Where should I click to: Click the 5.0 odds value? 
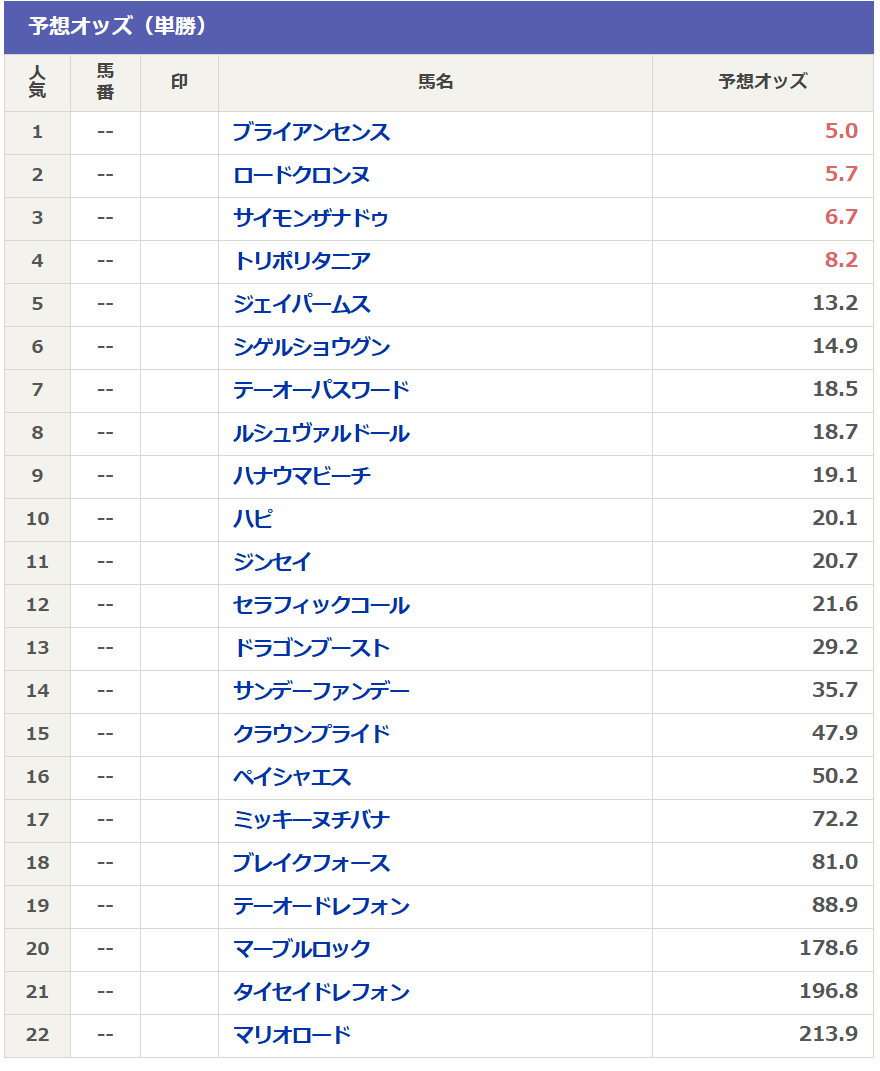pos(841,132)
